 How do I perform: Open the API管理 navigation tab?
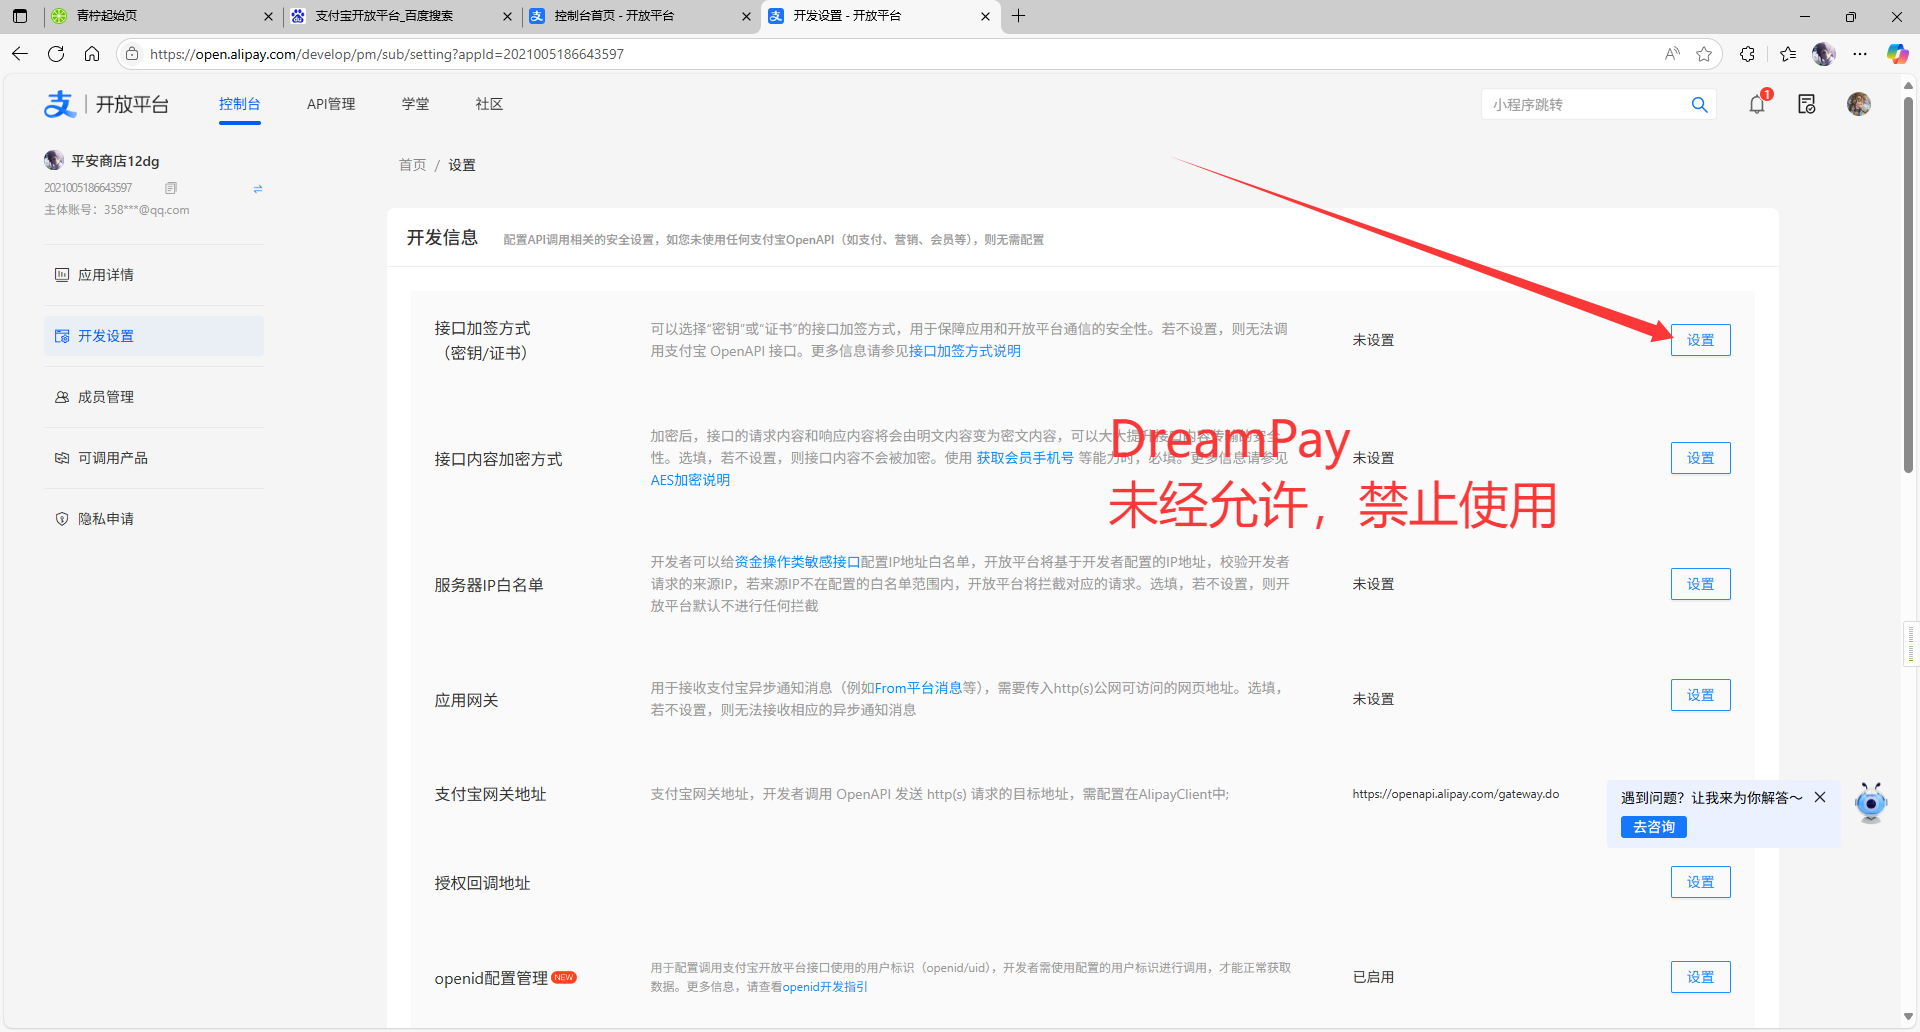point(331,104)
